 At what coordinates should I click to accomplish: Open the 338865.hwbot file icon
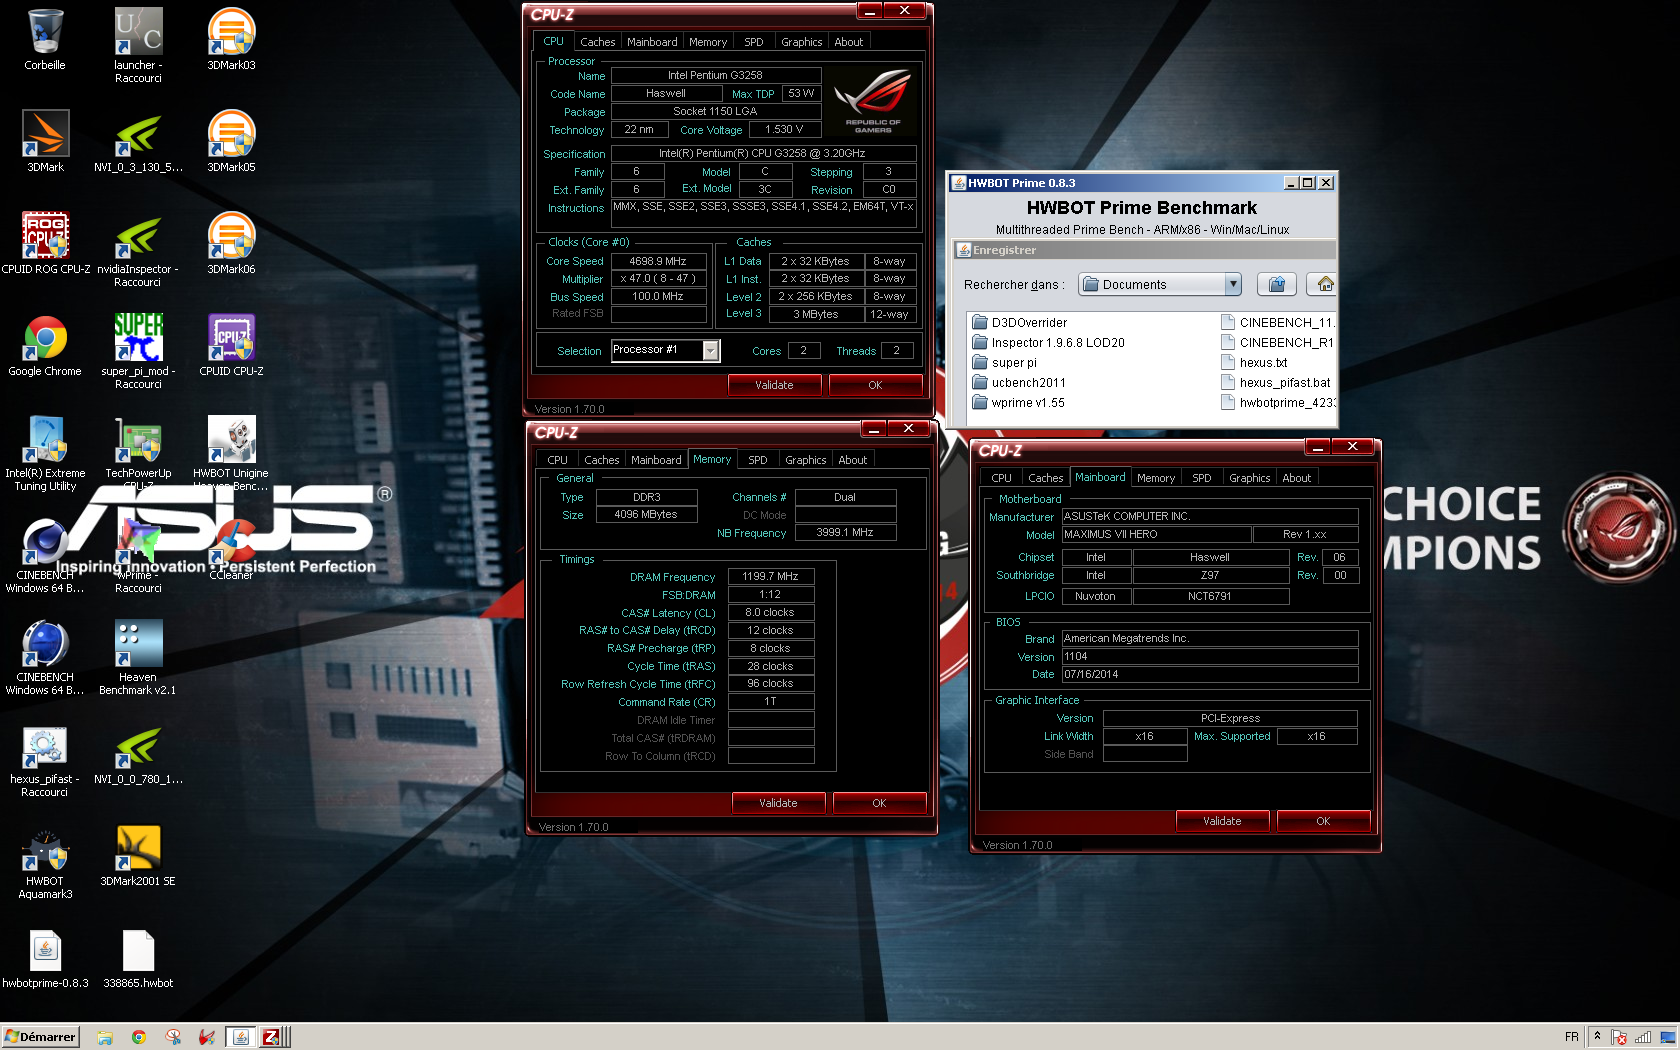click(138, 958)
